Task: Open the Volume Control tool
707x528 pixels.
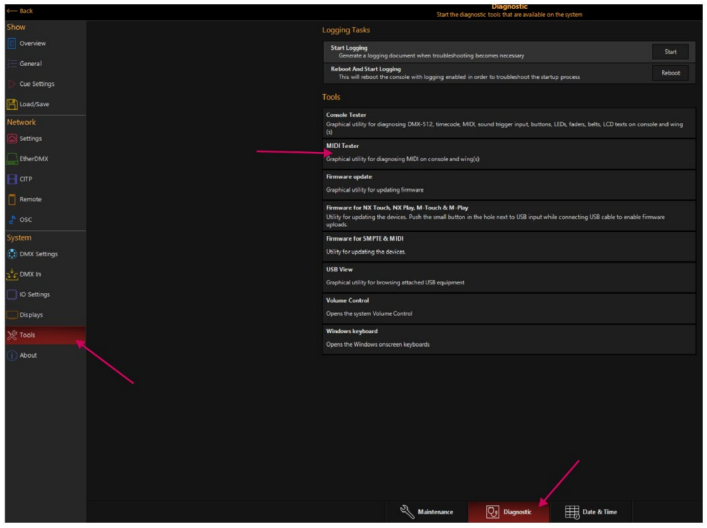Action: point(508,306)
